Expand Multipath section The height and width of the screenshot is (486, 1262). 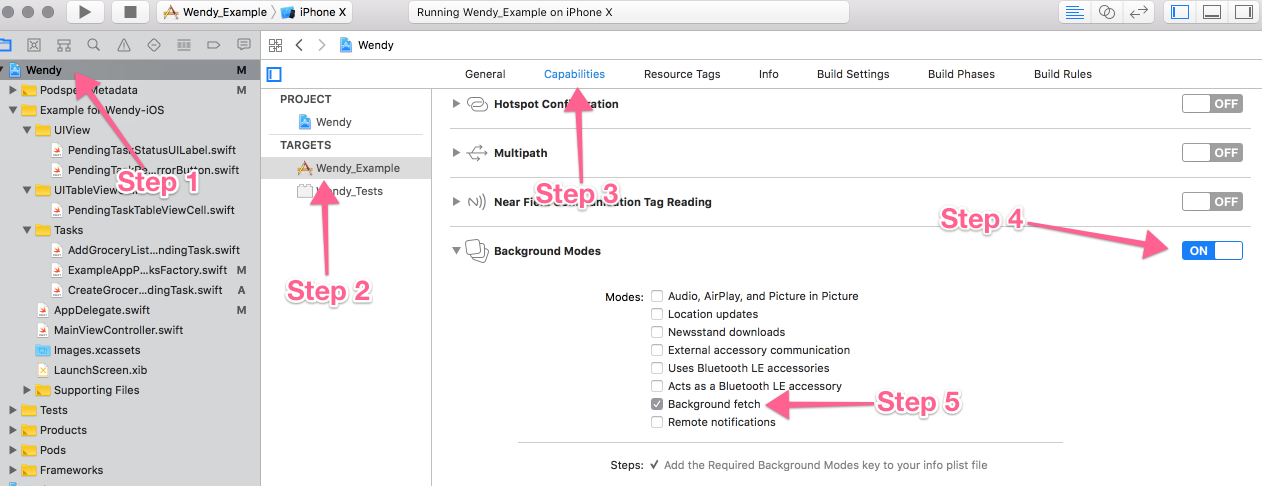457,153
